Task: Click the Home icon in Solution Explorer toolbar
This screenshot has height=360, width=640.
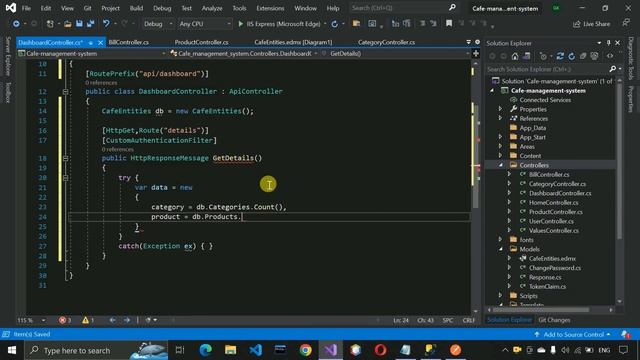Action: point(515,56)
